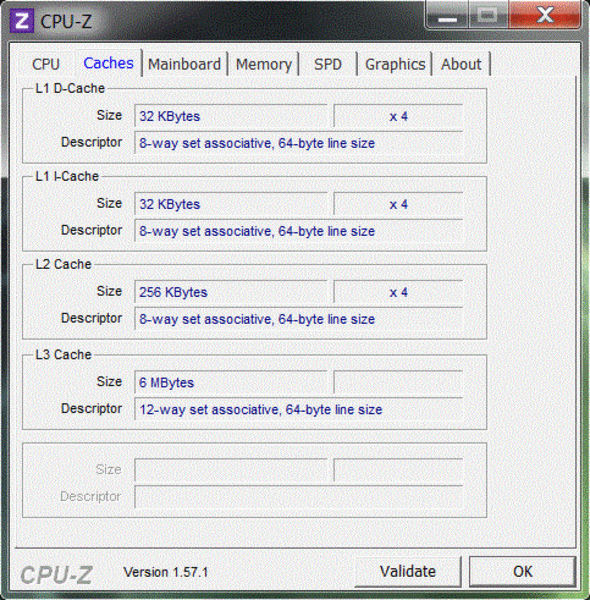Viewport: 590px width, 600px height.
Task: Click the L1 D-Cache descriptor field
Action: tap(298, 143)
